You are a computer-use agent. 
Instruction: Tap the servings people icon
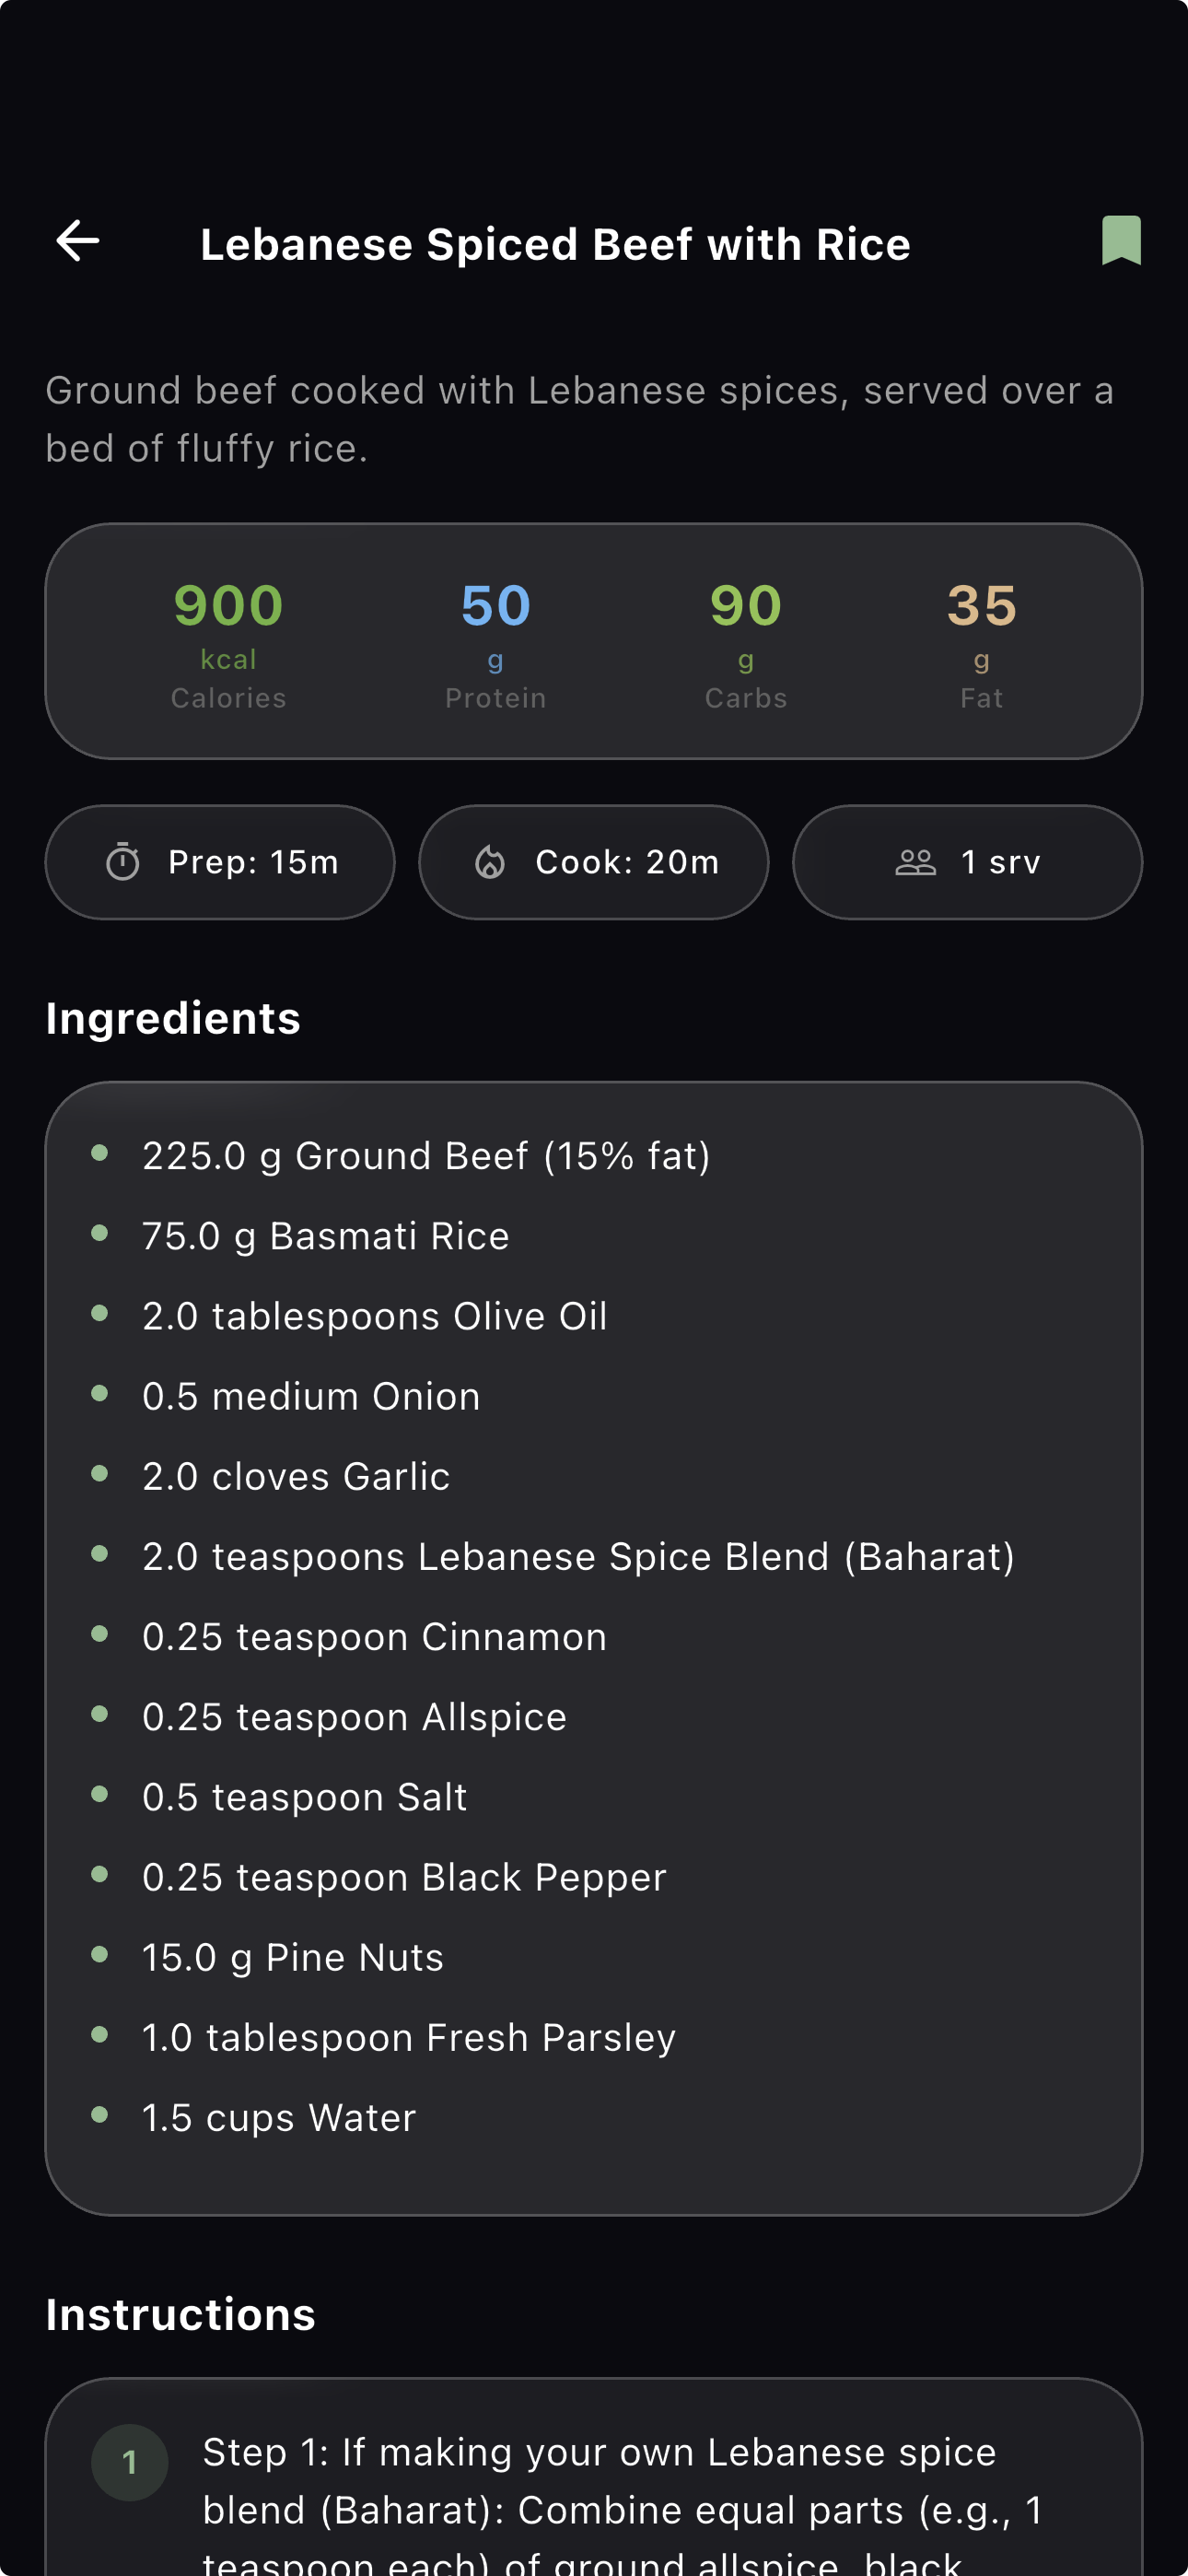pos(916,862)
